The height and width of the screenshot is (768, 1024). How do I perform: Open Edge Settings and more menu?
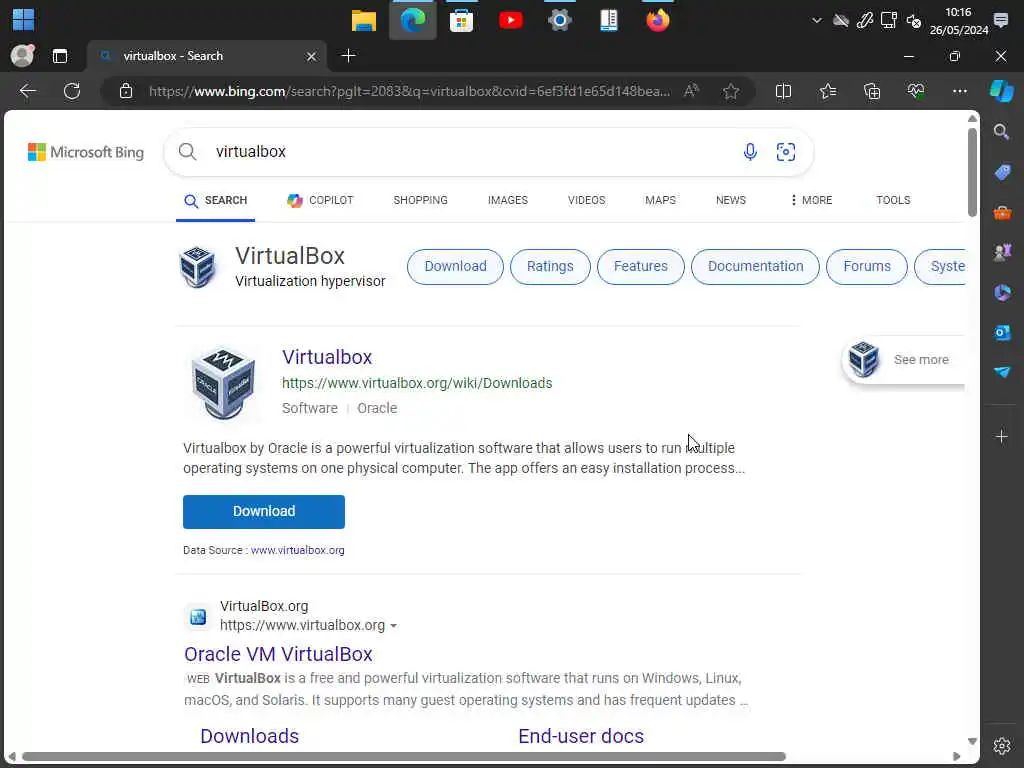click(959, 91)
